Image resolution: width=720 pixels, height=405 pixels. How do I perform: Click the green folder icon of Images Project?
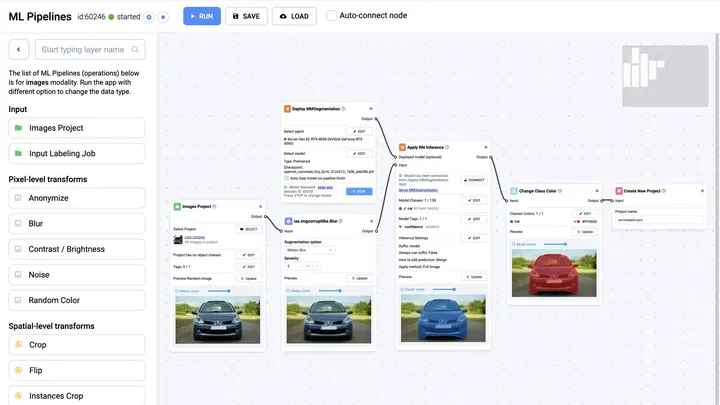click(x=18, y=128)
